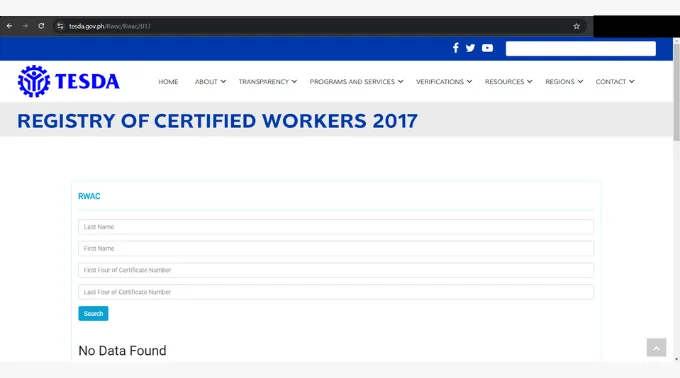Expand the chevron next to REGIONS
Viewport: 680px width, 378px height.
point(580,81)
